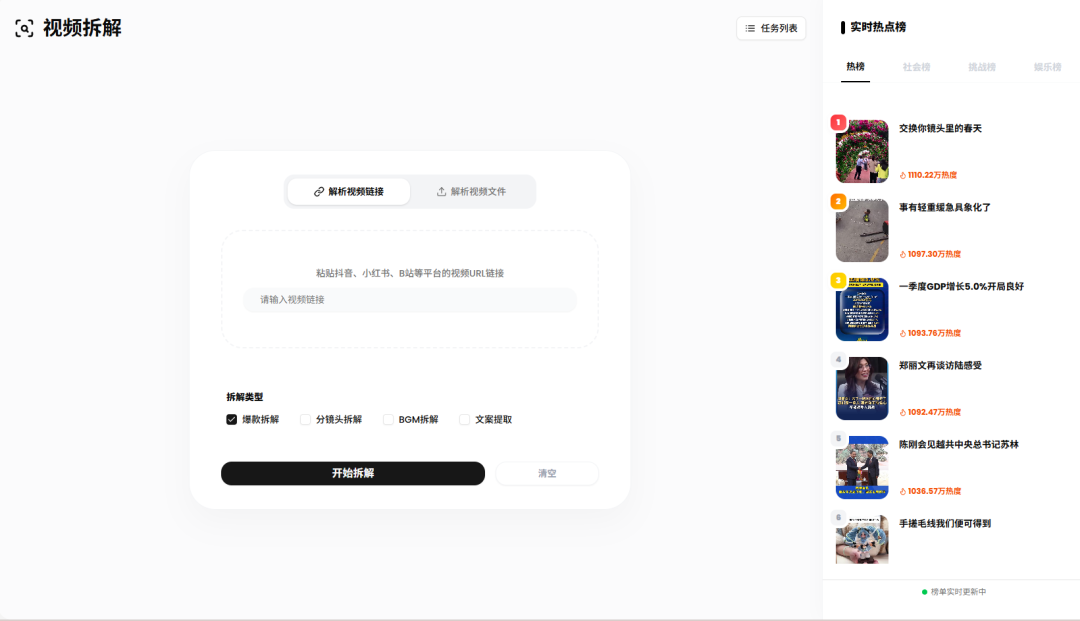Click the yellow rank 3 badge
This screenshot has width=1080, height=621.
click(x=838, y=280)
